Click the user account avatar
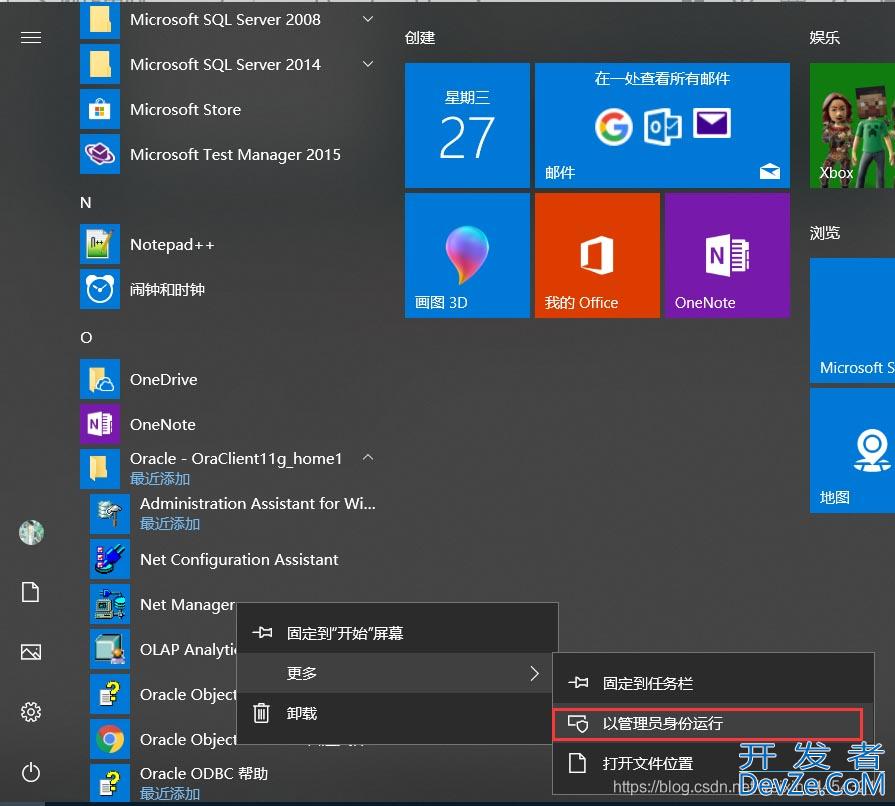The height and width of the screenshot is (806, 895). [31, 532]
